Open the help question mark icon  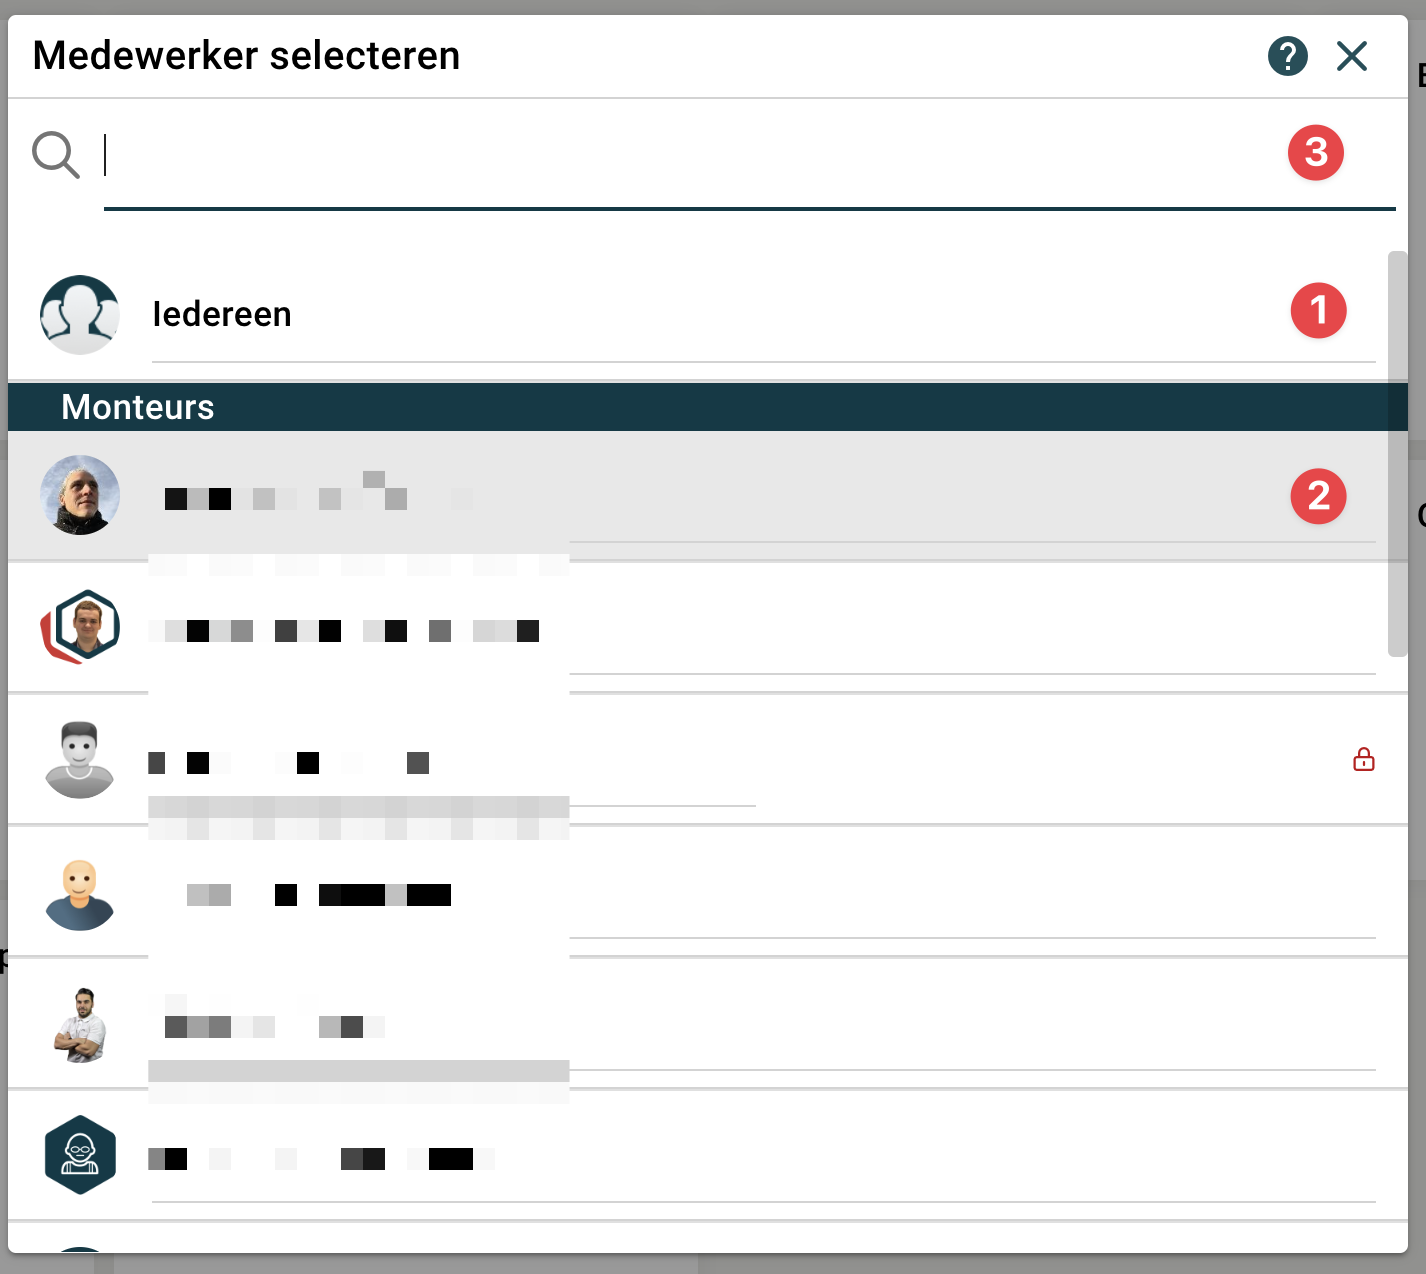(x=1287, y=56)
